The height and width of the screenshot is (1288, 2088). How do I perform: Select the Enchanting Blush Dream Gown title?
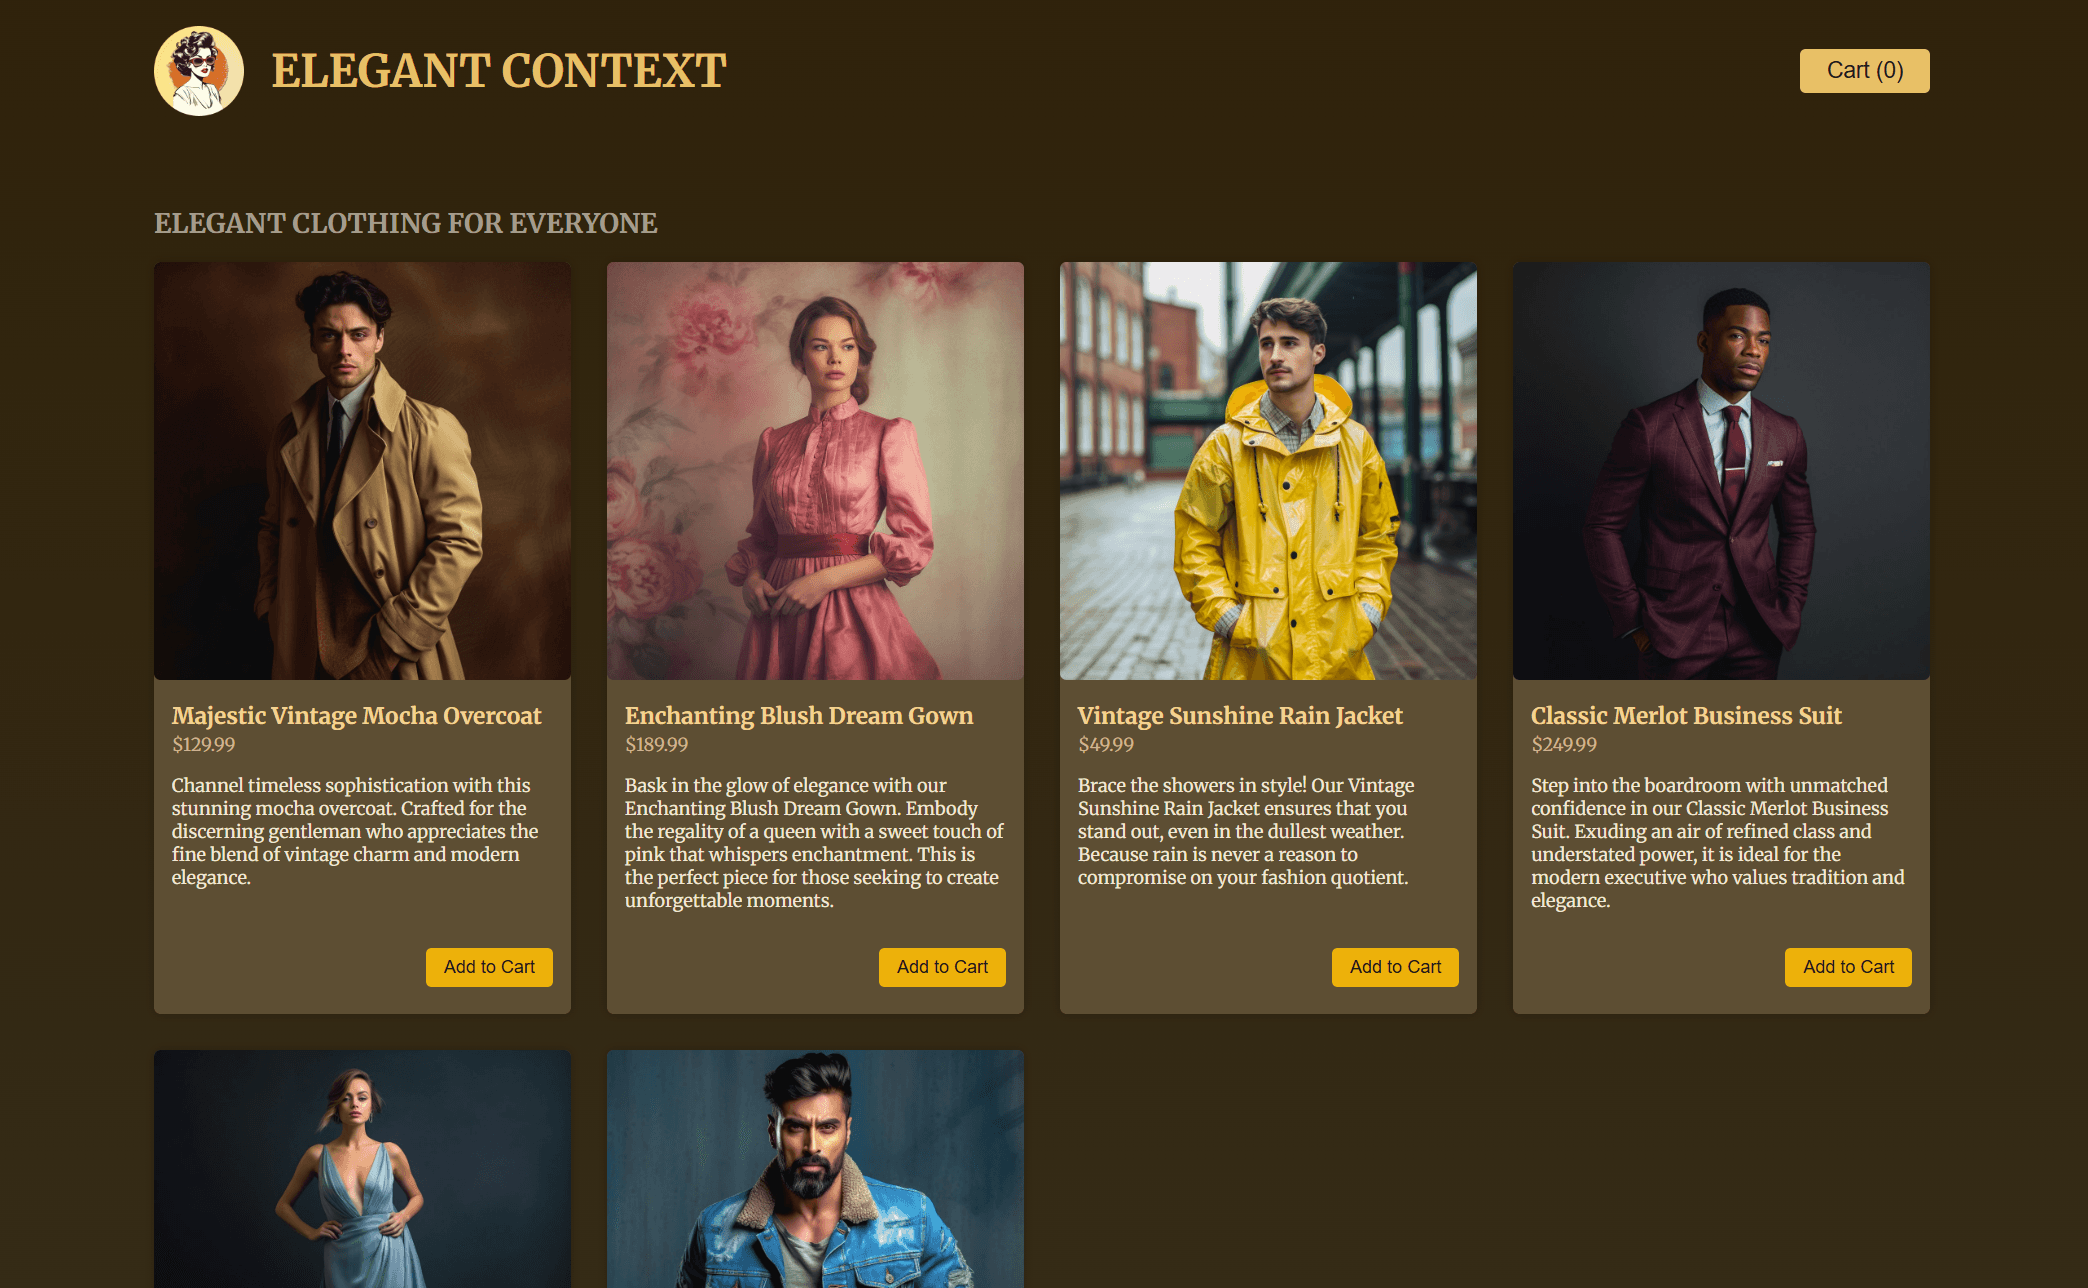tap(799, 716)
